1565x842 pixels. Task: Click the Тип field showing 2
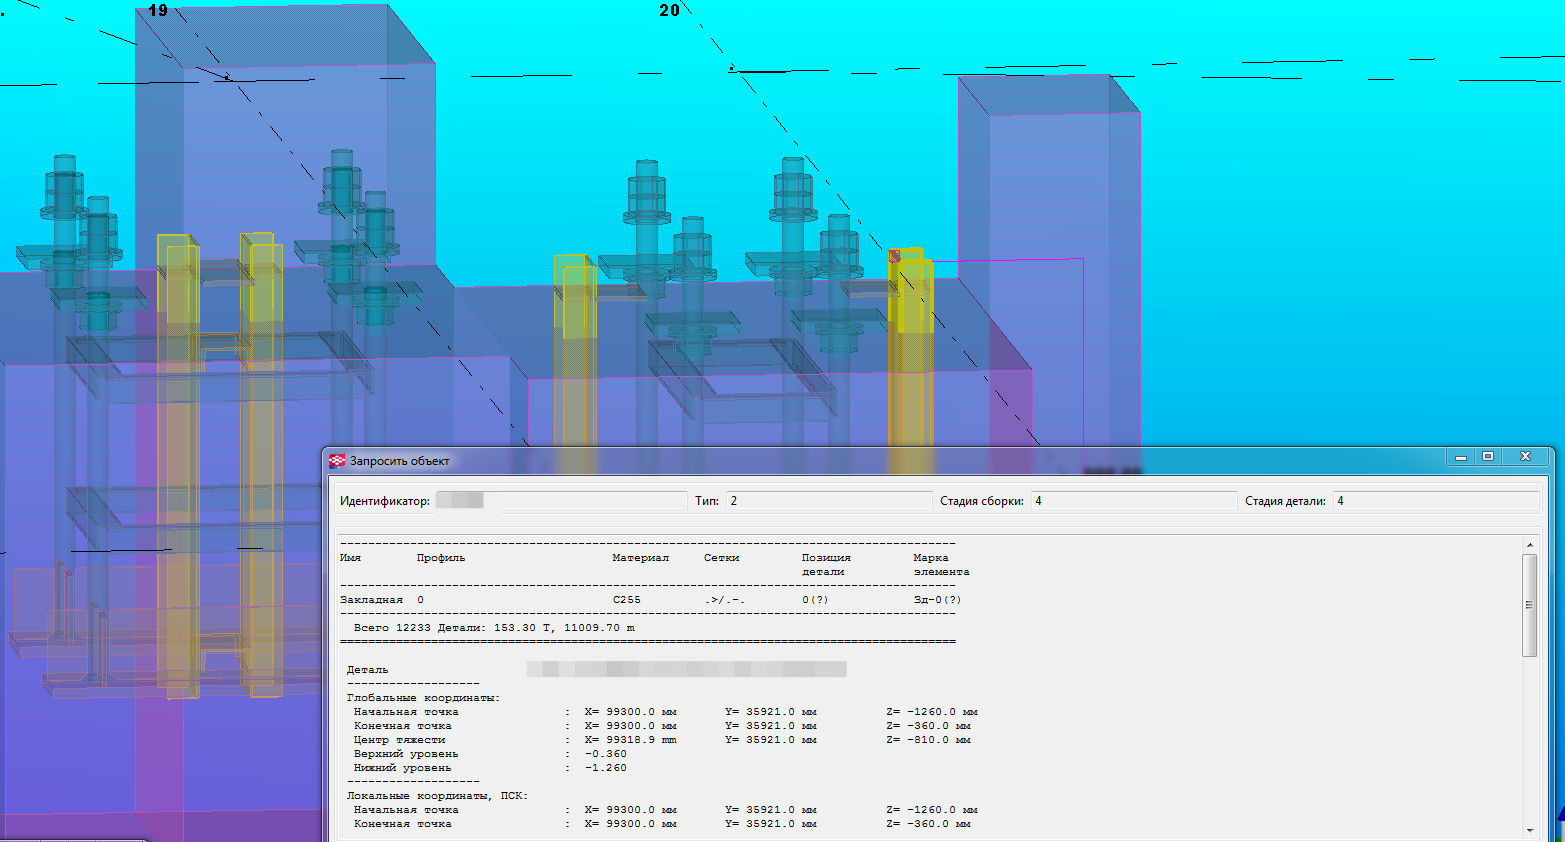[827, 500]
